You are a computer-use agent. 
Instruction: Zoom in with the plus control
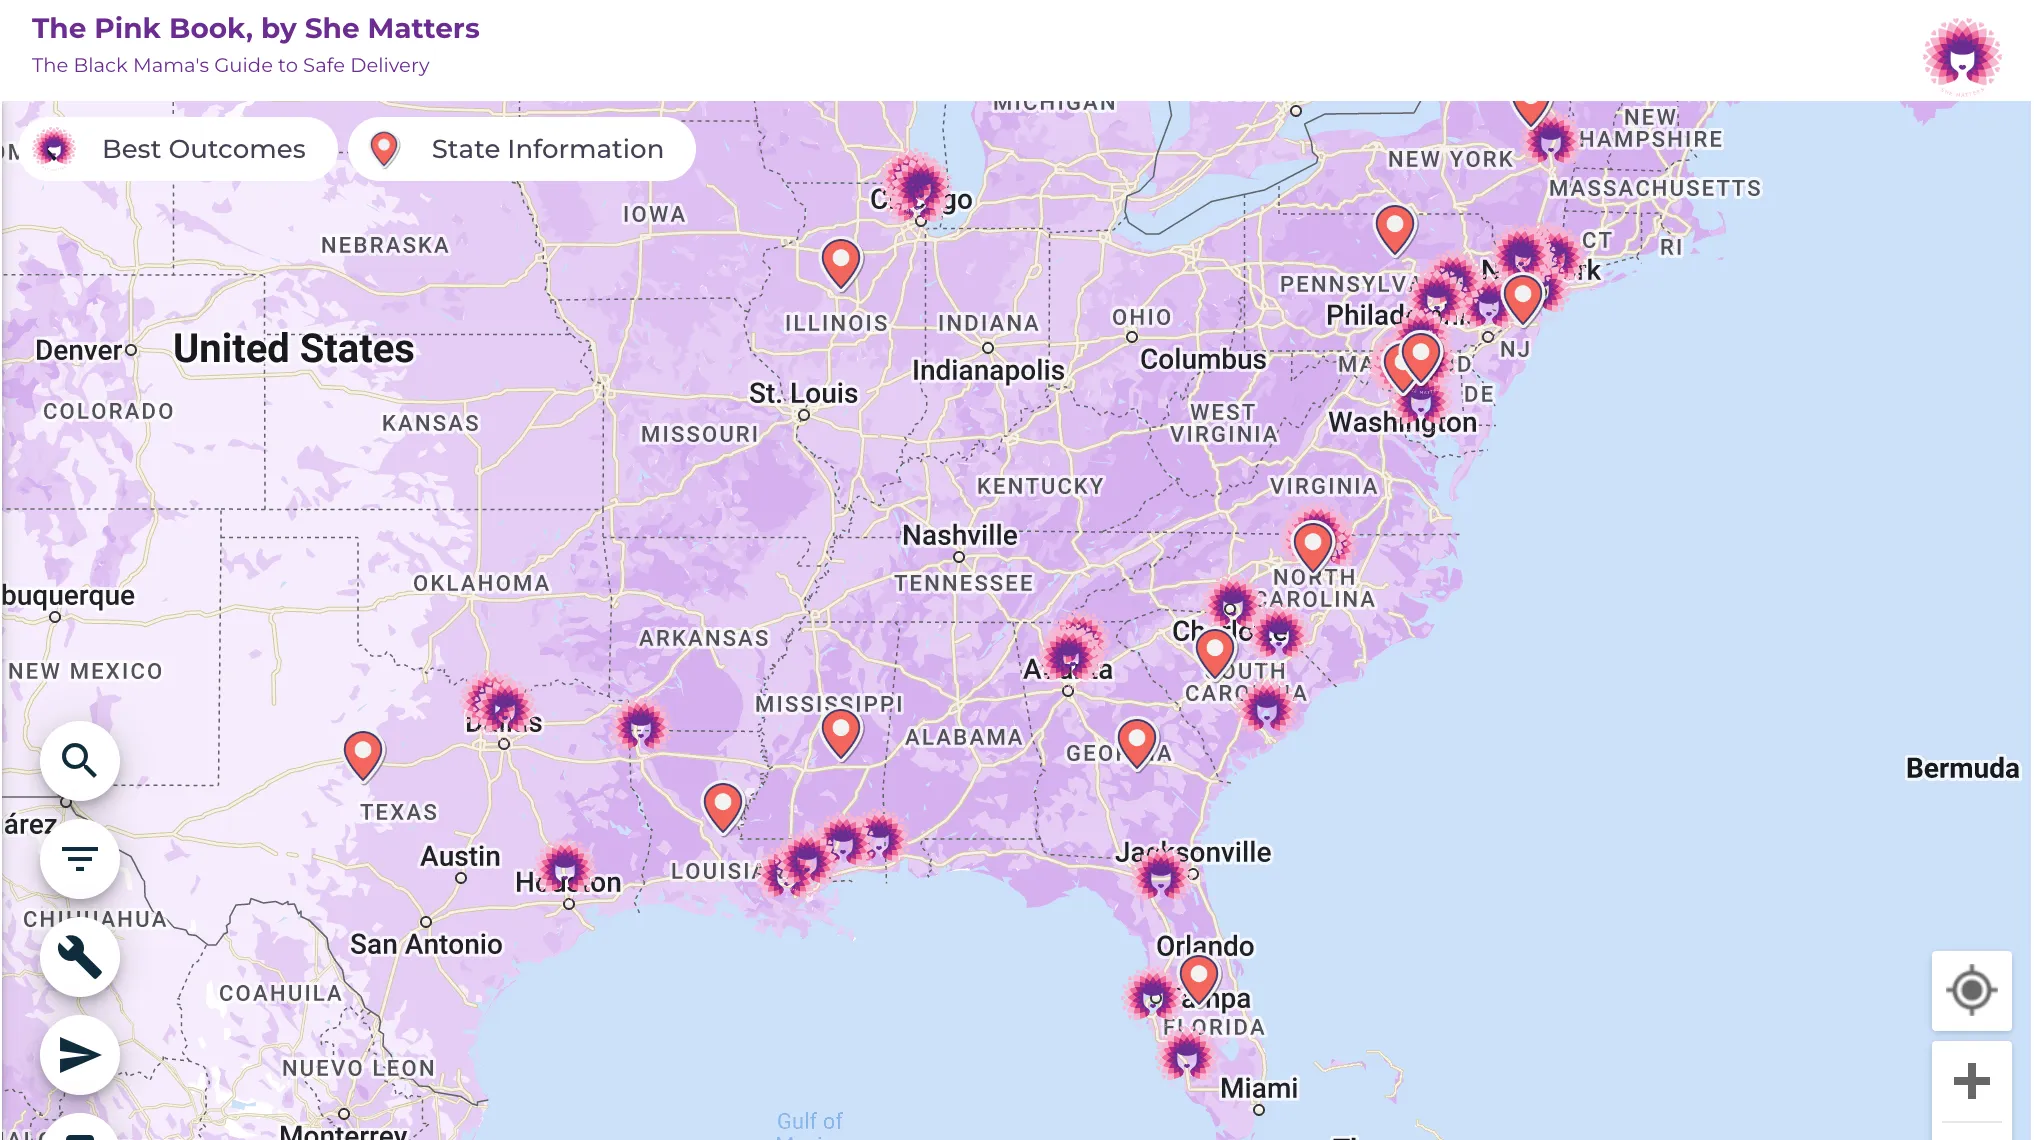pos(1971,1080)
